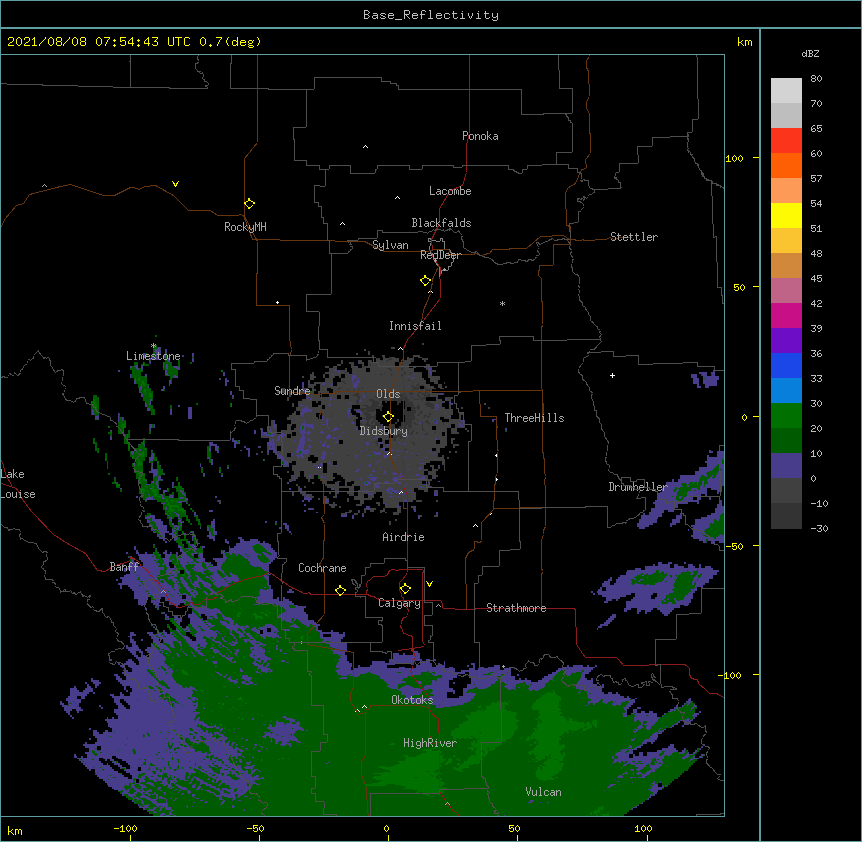Click the Airdrie city label
862x842 pixels.
[403, 537]
